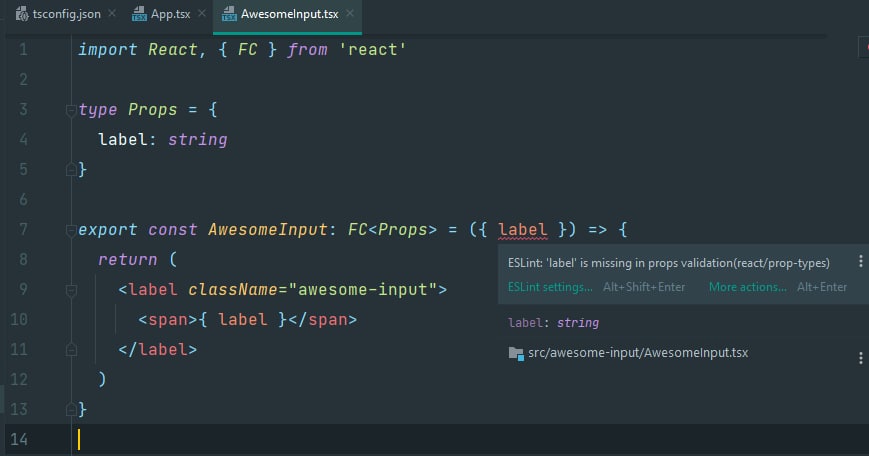
Task: Open More actions link in tooltip
Action: [x=747, y=287]
